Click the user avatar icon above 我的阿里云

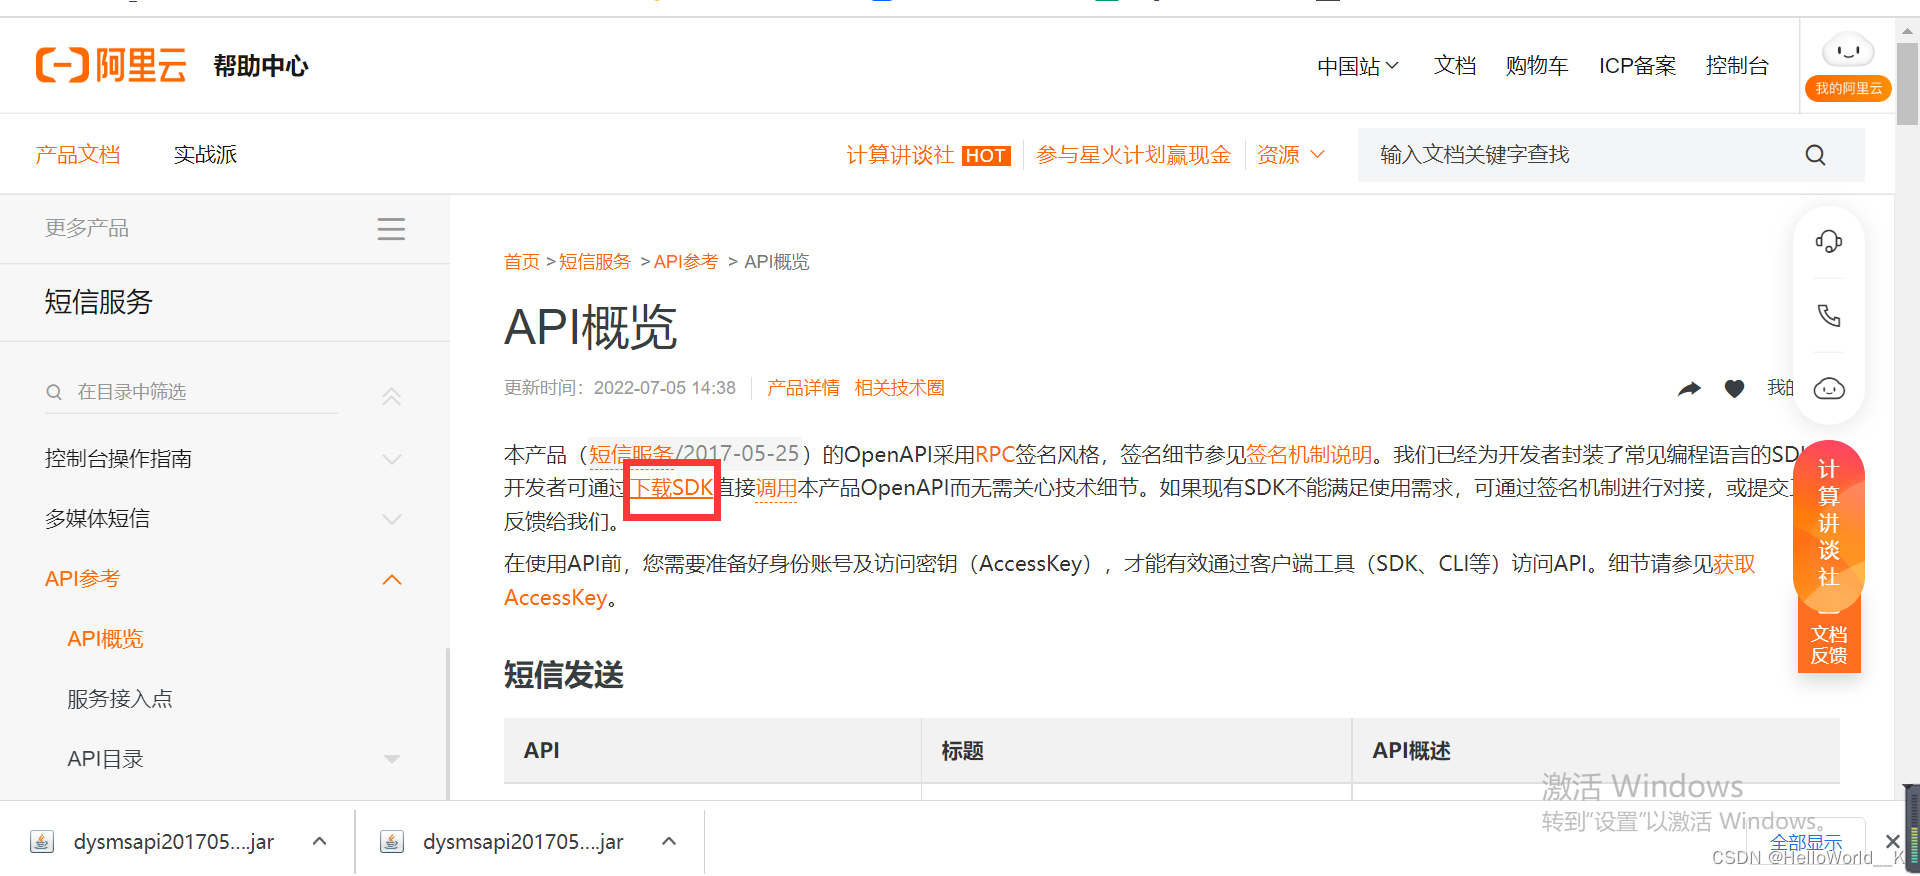pyautogui.click(x=1848, y=50)
